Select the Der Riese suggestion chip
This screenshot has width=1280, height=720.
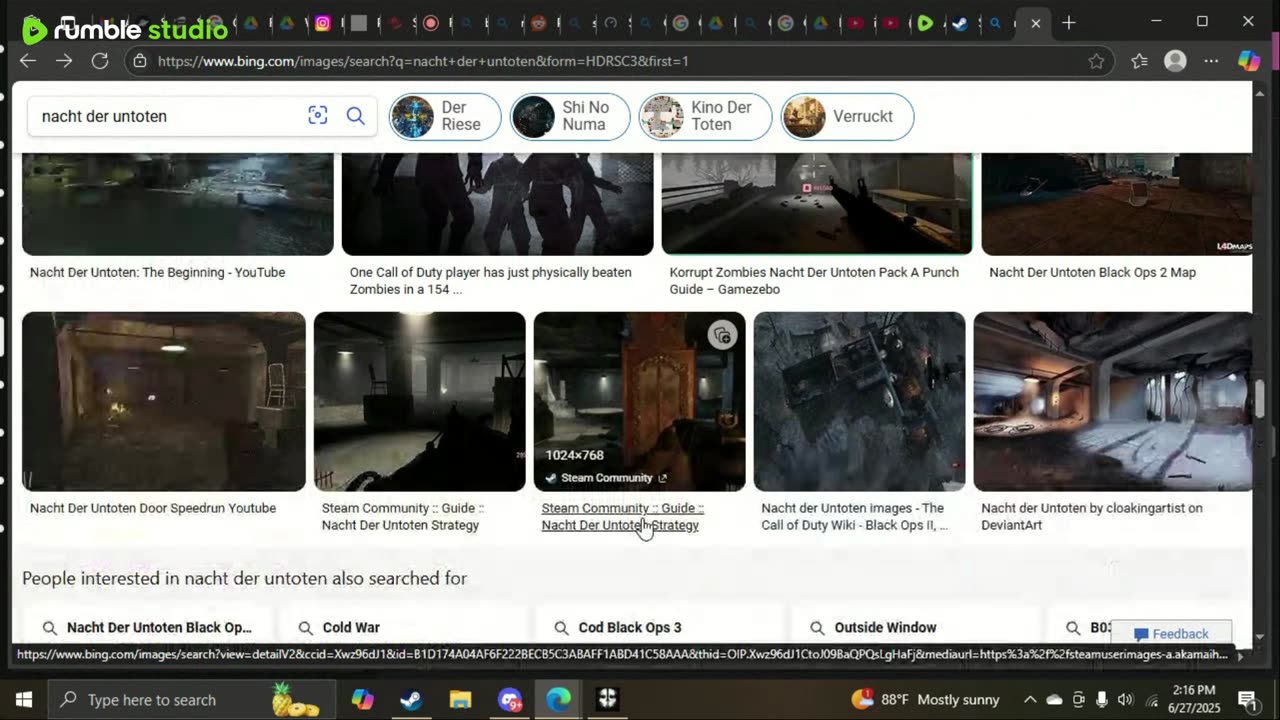coord(445,116)
